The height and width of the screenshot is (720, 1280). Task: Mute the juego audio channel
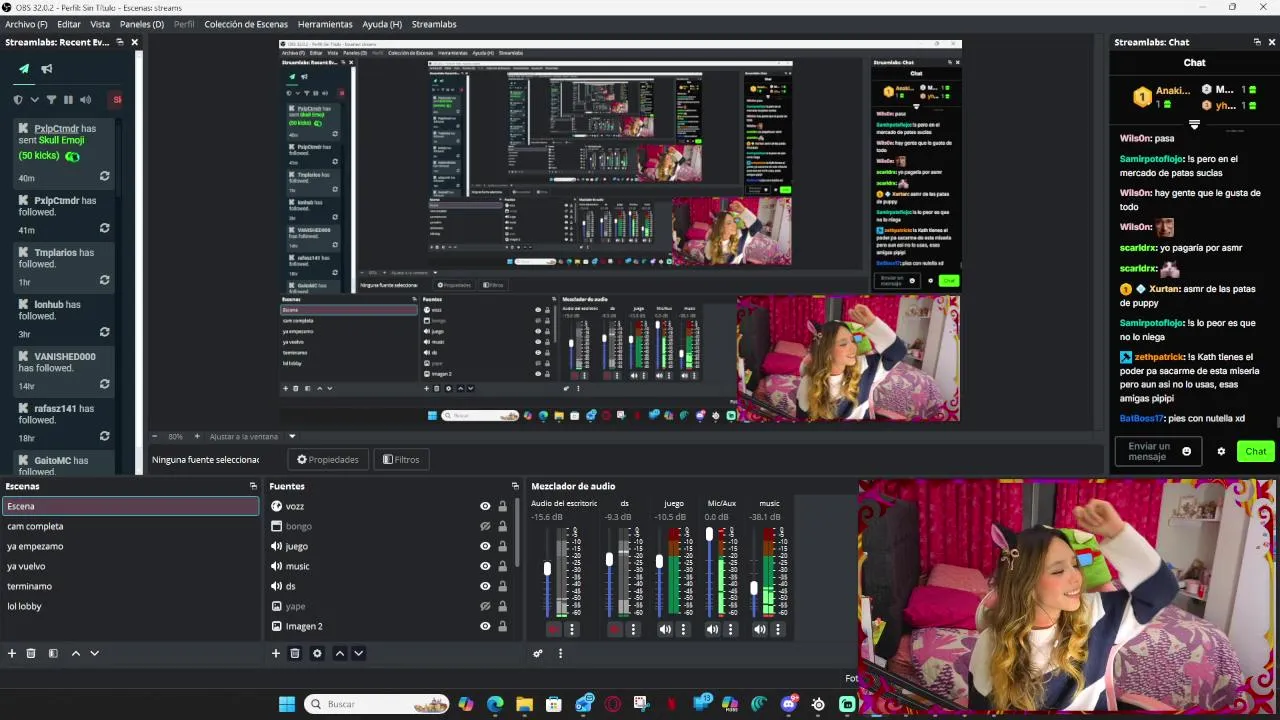665,629
